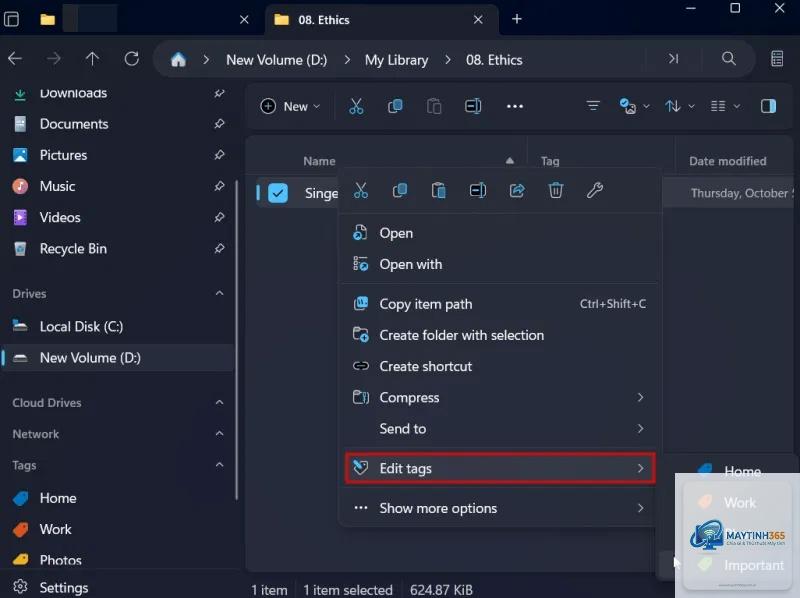The image size is (800, 598).
Task: Close the 08. Ethics tab
Action: 478,20
